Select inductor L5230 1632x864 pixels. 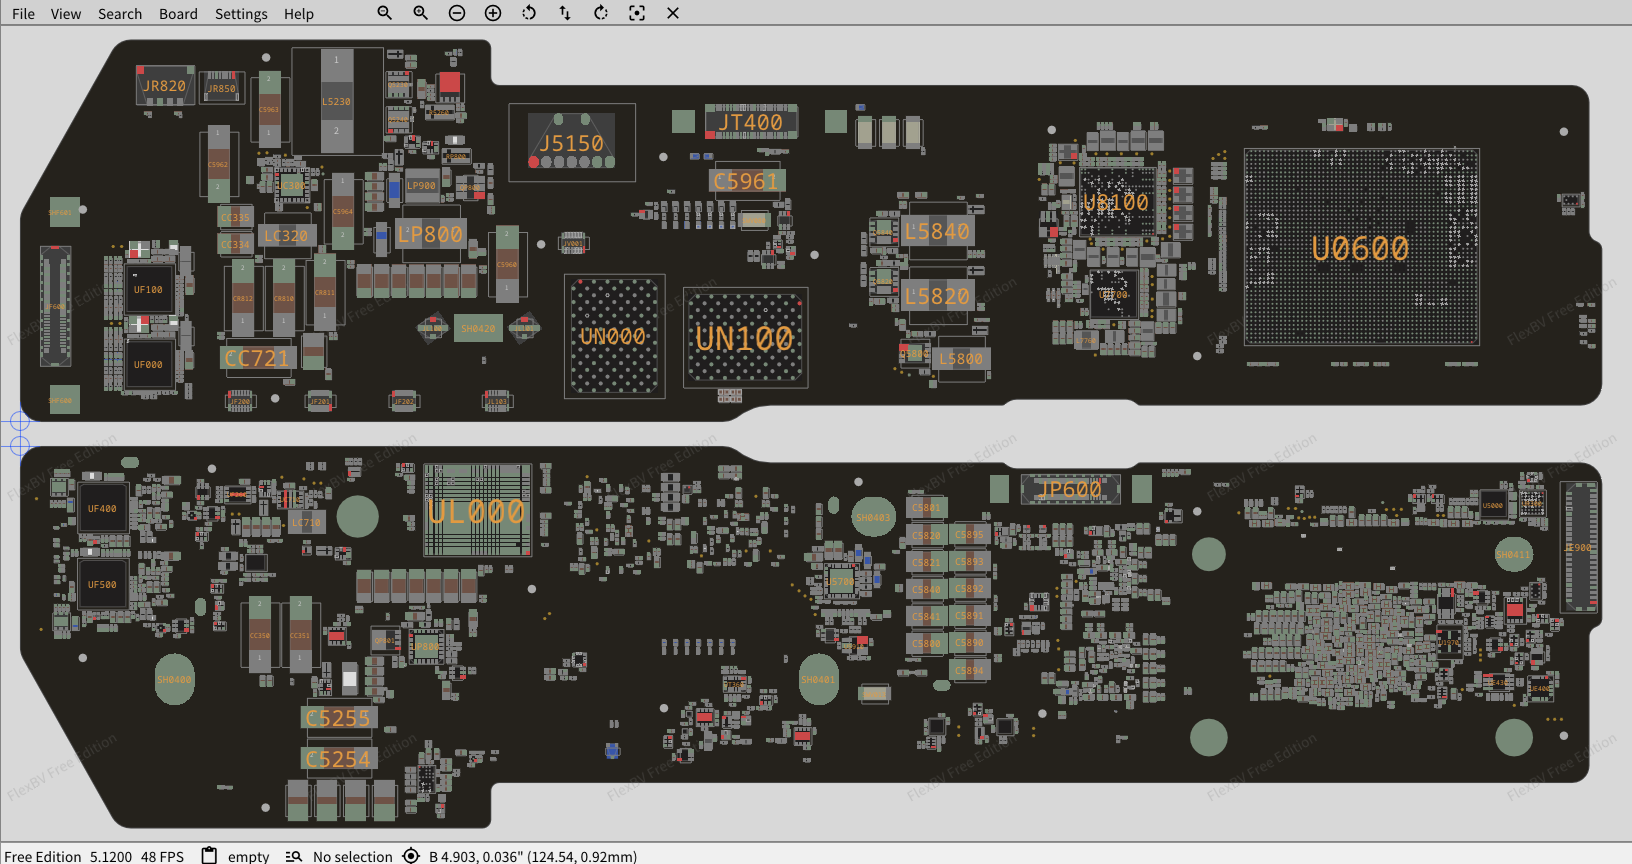pos(337,101)
